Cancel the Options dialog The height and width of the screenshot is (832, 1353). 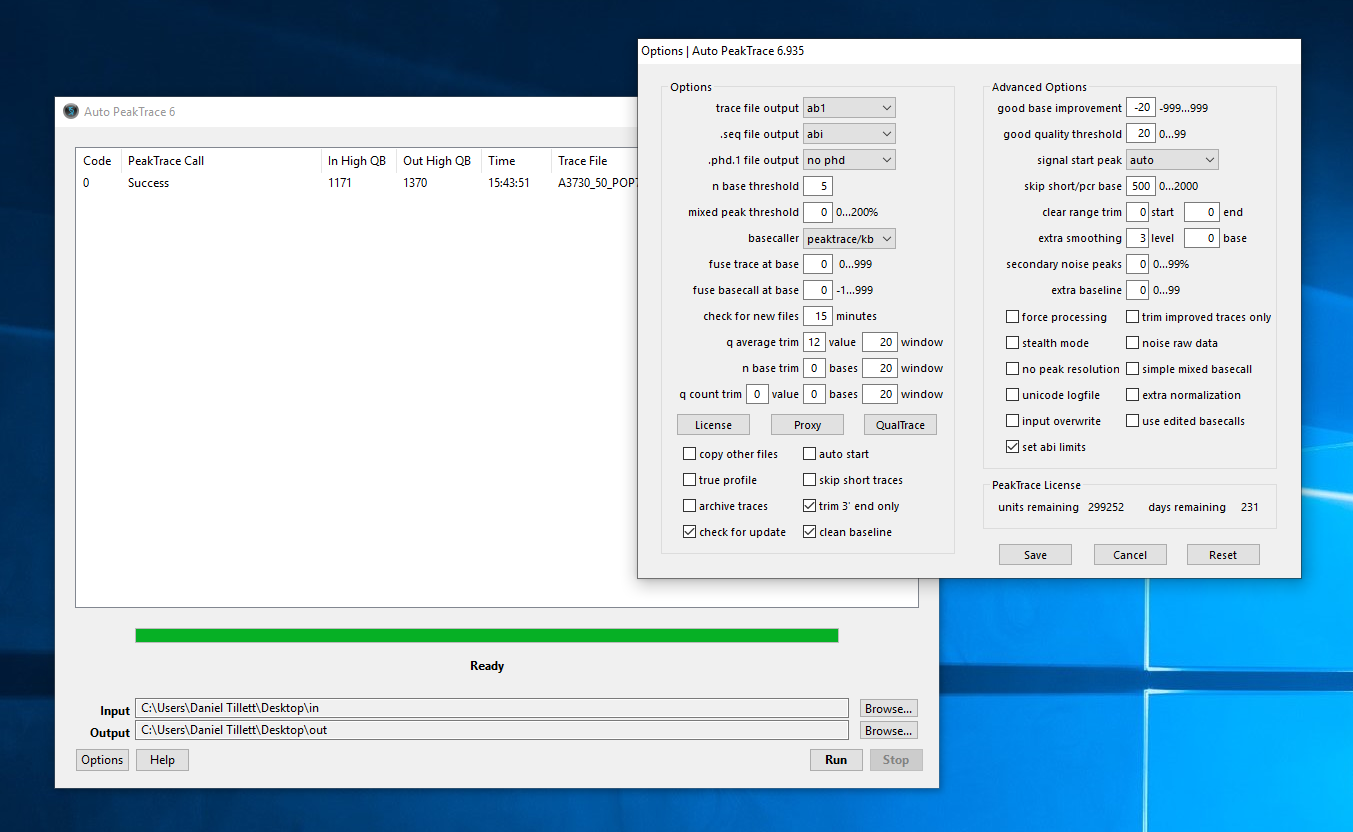1129,555
